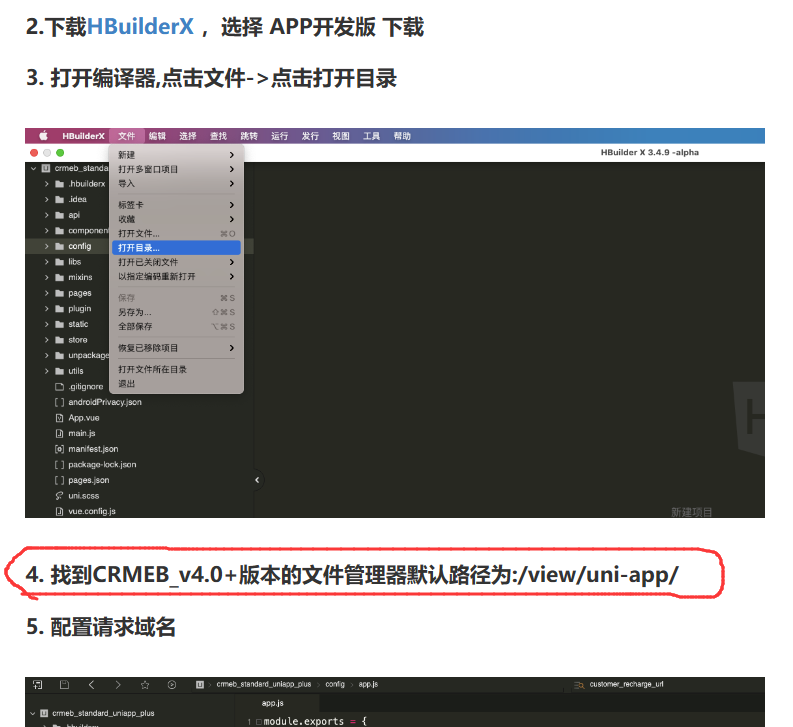Select 退出 at the menu bottom

click(x=176, y=383)
